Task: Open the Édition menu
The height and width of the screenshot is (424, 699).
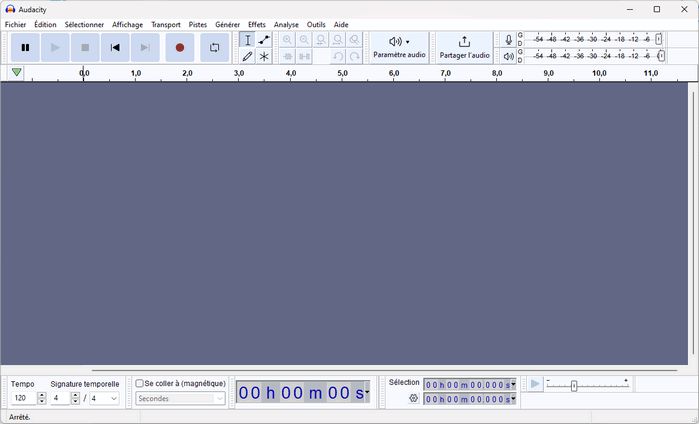Action: (45, 25)
